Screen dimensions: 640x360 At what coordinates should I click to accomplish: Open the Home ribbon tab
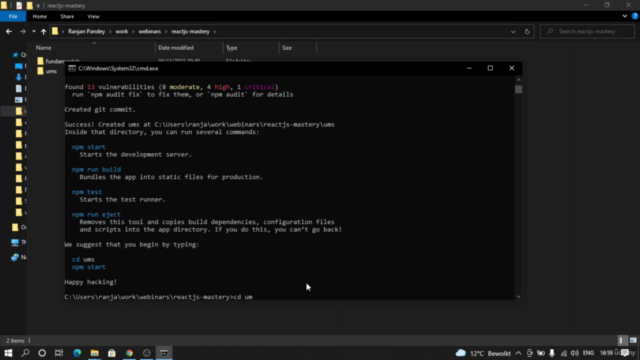click(40, 16)
